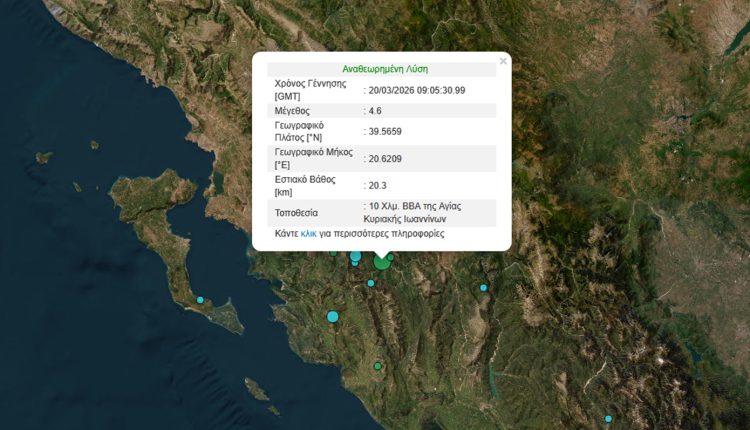Click the Τοποθεσία row label
This screenshot has height=430, width=750.
click(296, 212)
